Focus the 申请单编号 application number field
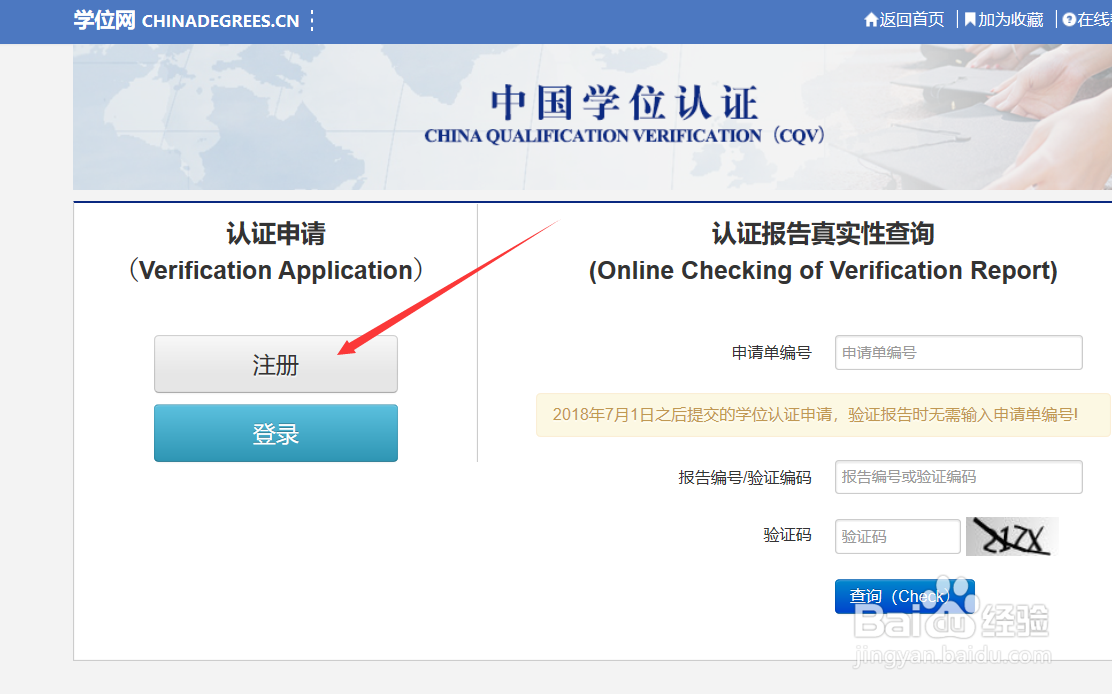This screenshot has width=1112, height=694. click(x=957, y=352)
